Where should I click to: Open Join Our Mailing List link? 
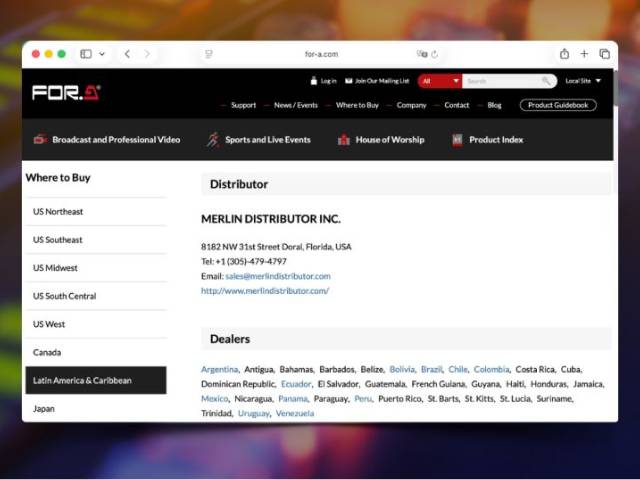[382, 81]
